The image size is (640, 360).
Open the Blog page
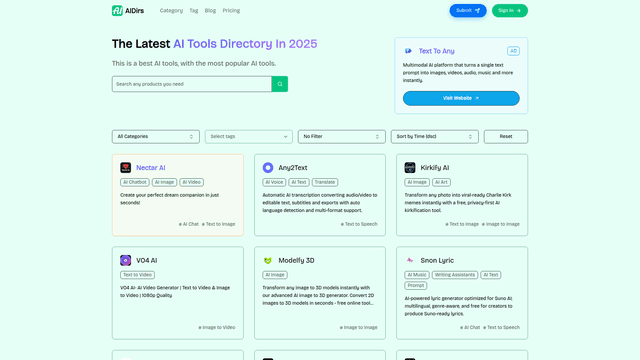click(210, 11)
